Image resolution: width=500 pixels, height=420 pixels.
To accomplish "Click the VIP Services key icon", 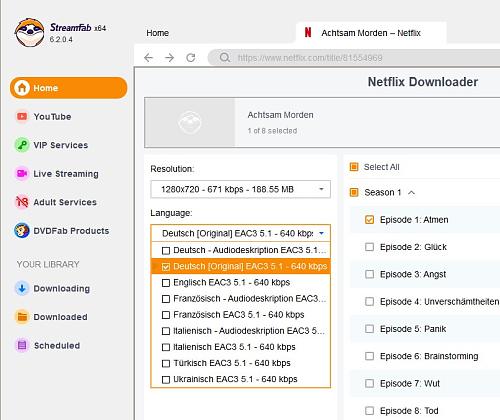I will click(x=22, y=145).
